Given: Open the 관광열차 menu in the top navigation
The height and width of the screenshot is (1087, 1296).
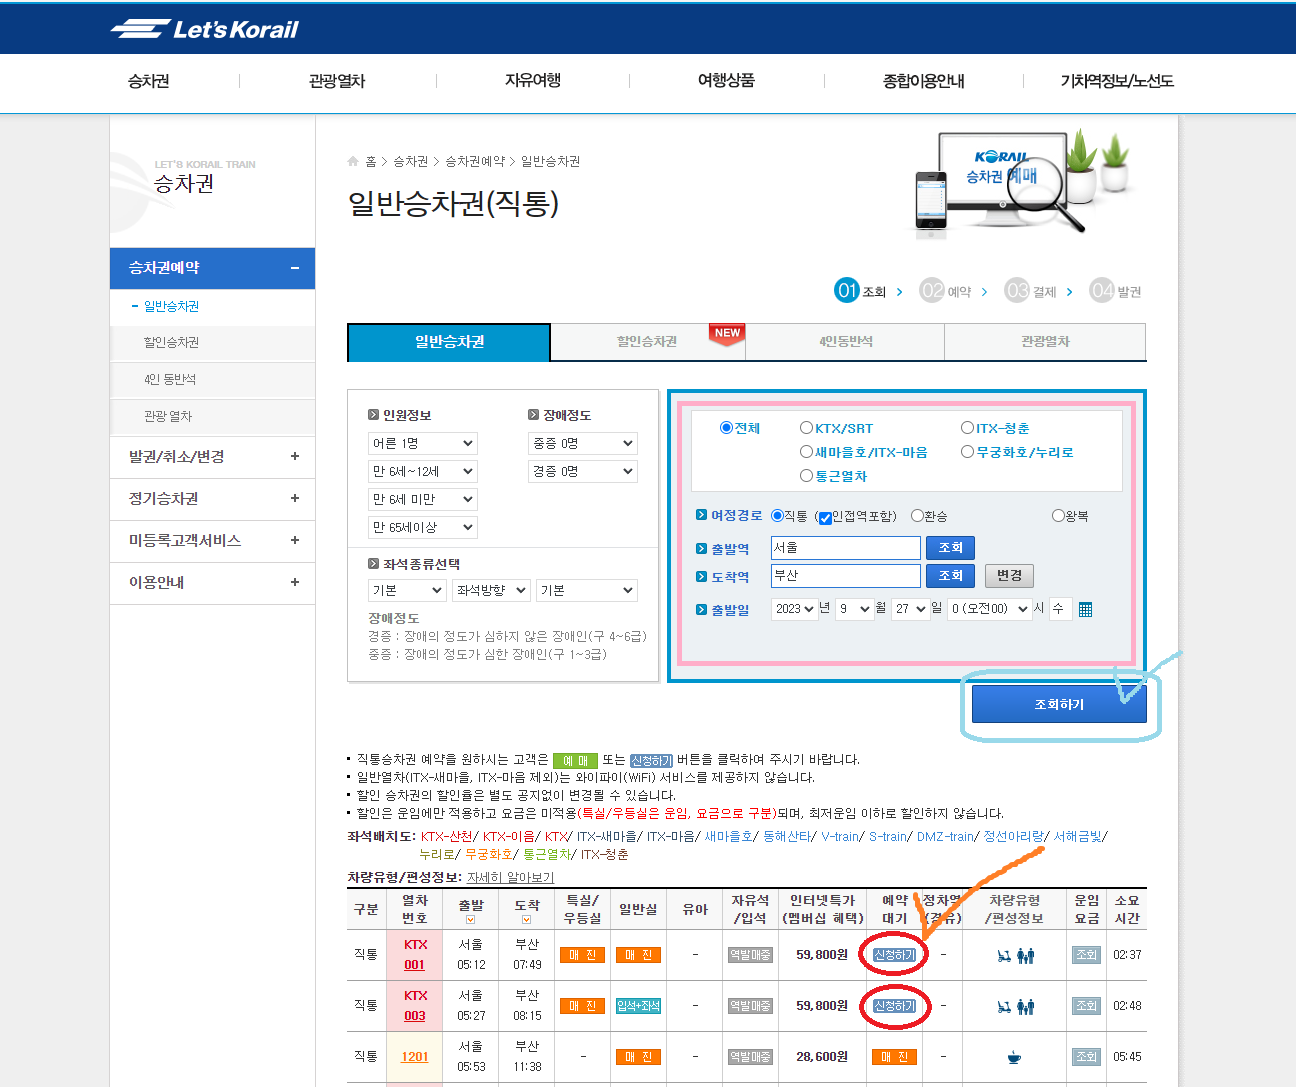Looking at the screenshot, I should click(x=337, y=81).
